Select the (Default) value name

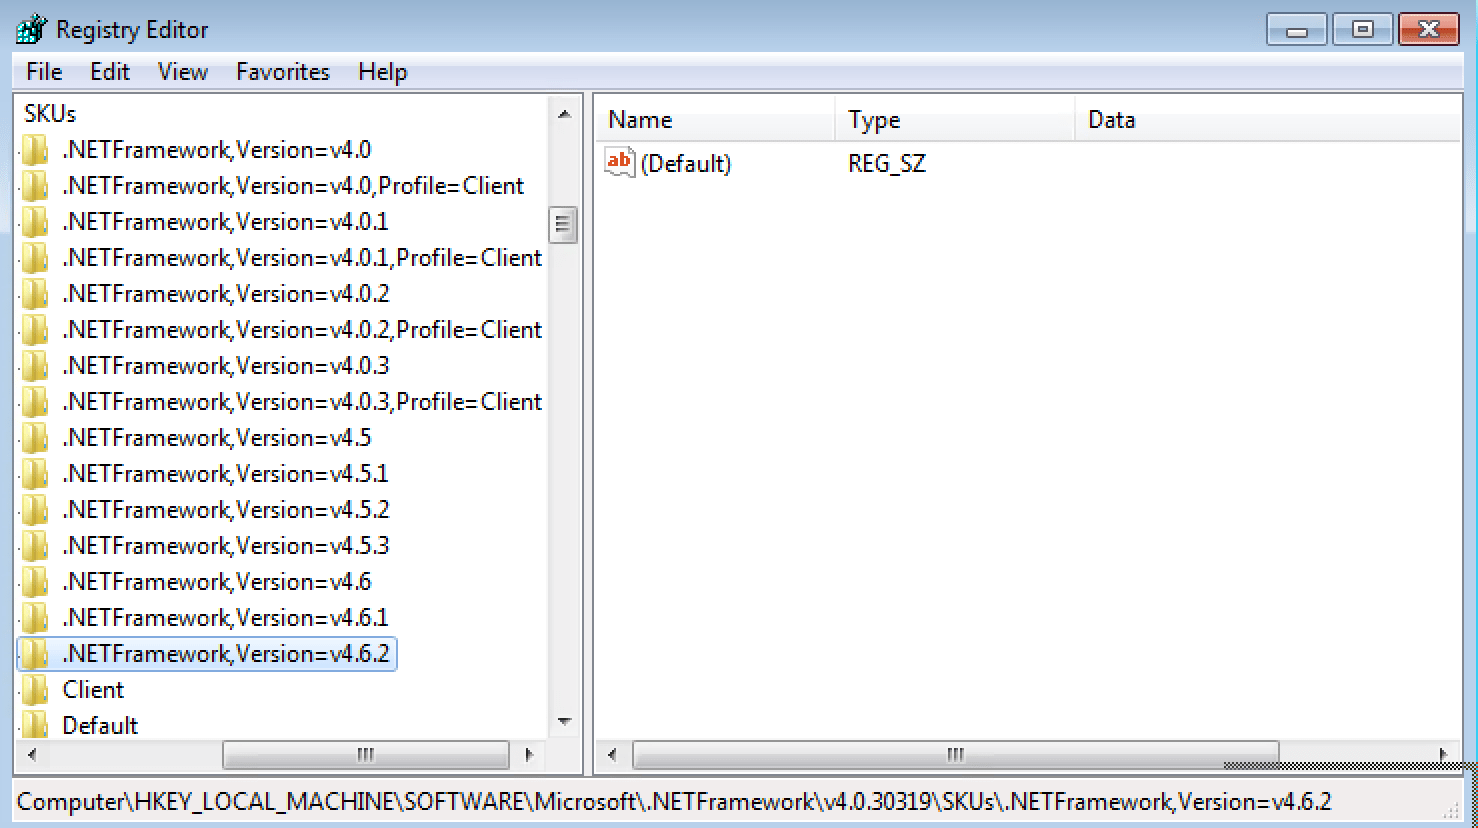(x=686, y=163)
